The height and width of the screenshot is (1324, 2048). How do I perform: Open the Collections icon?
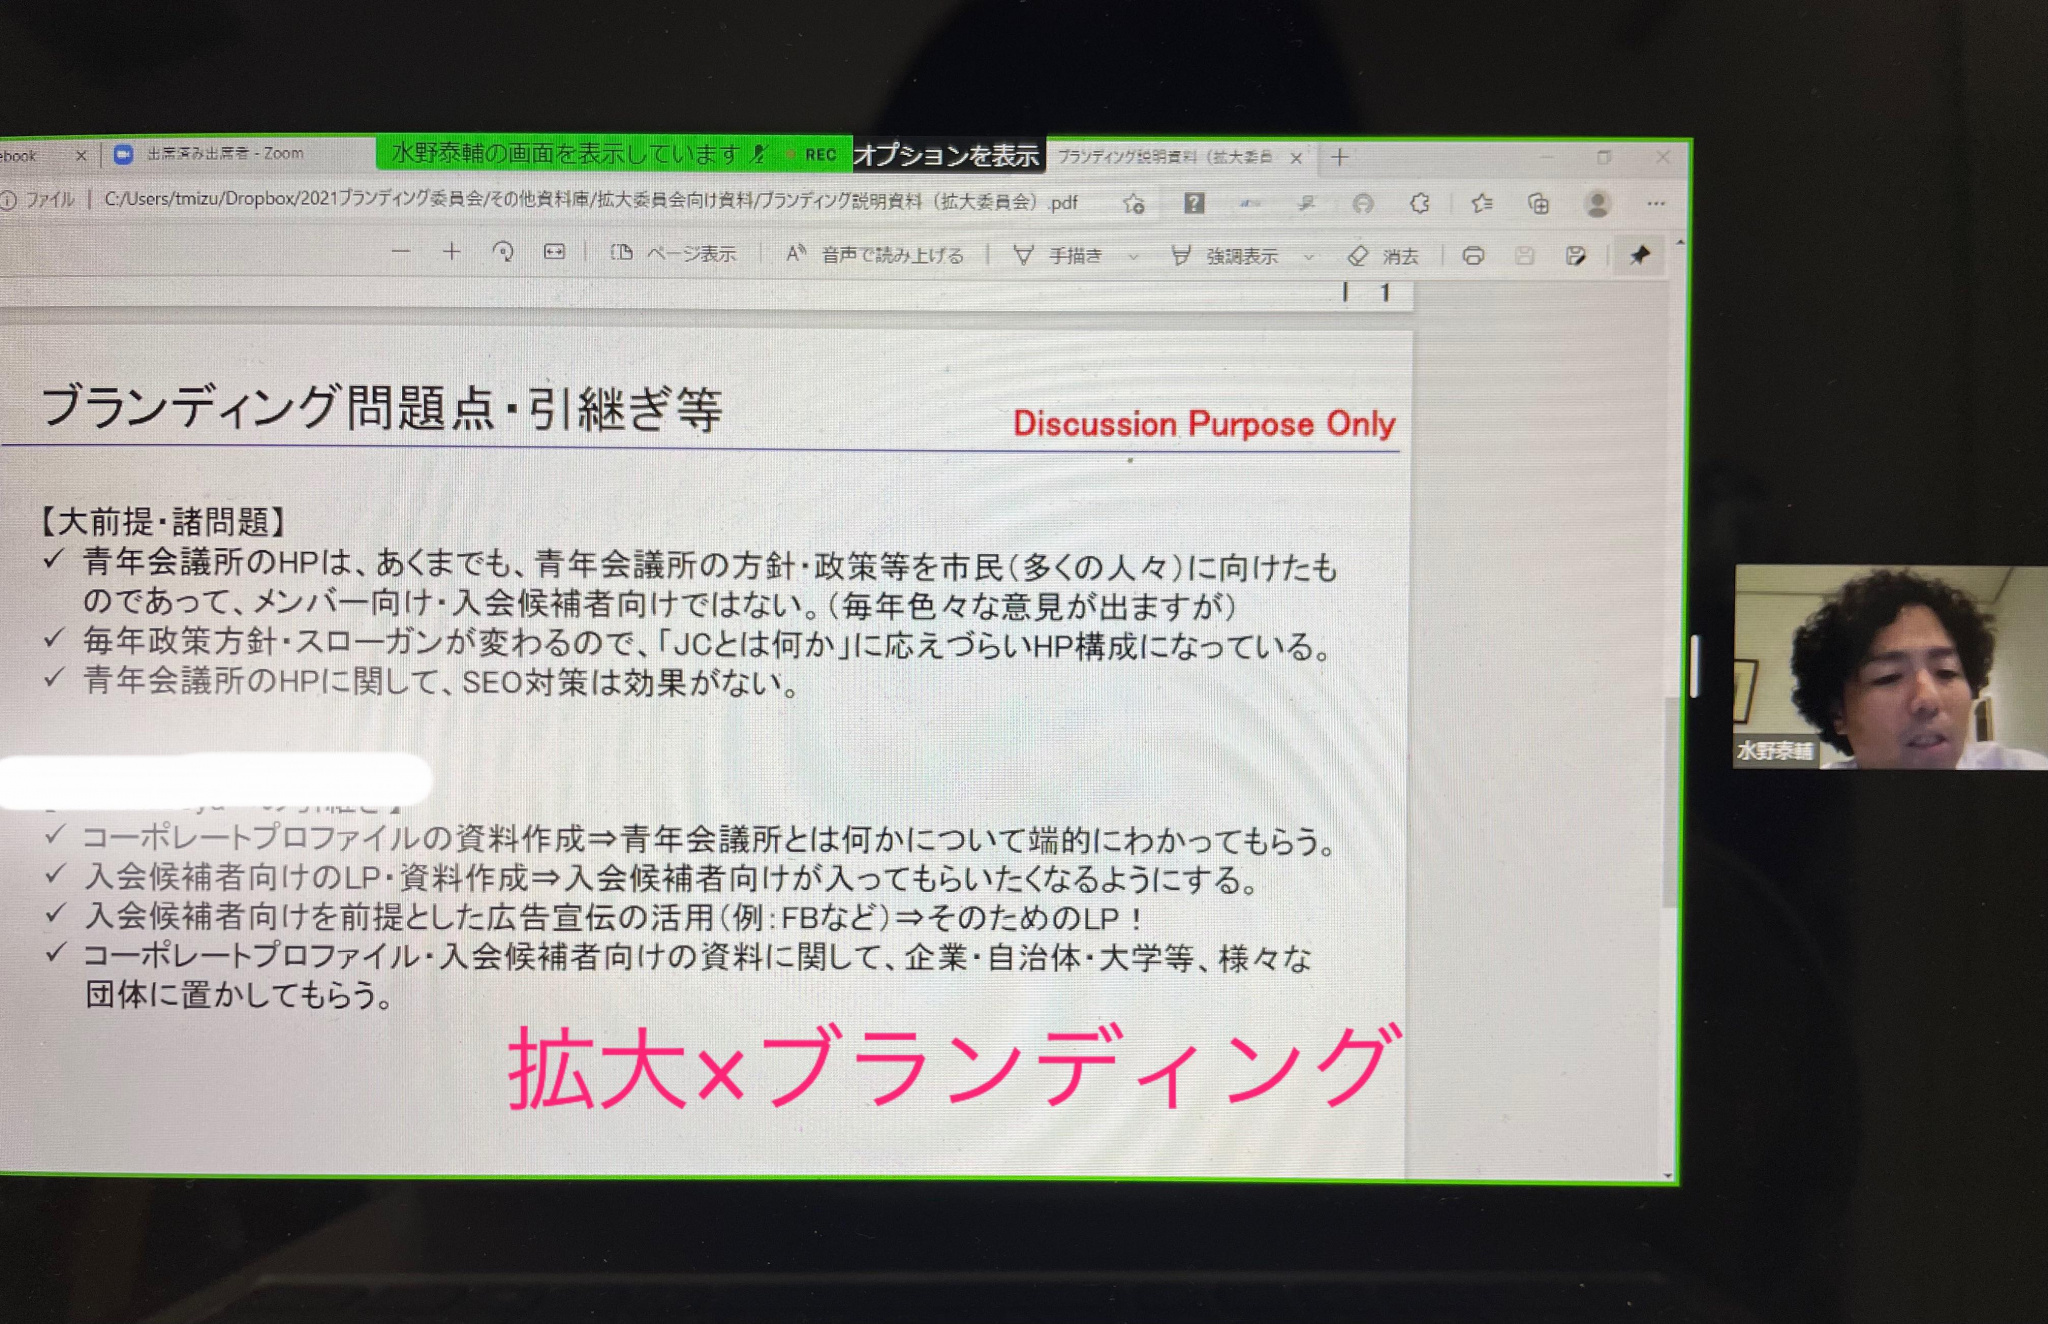click(1538, 204)
